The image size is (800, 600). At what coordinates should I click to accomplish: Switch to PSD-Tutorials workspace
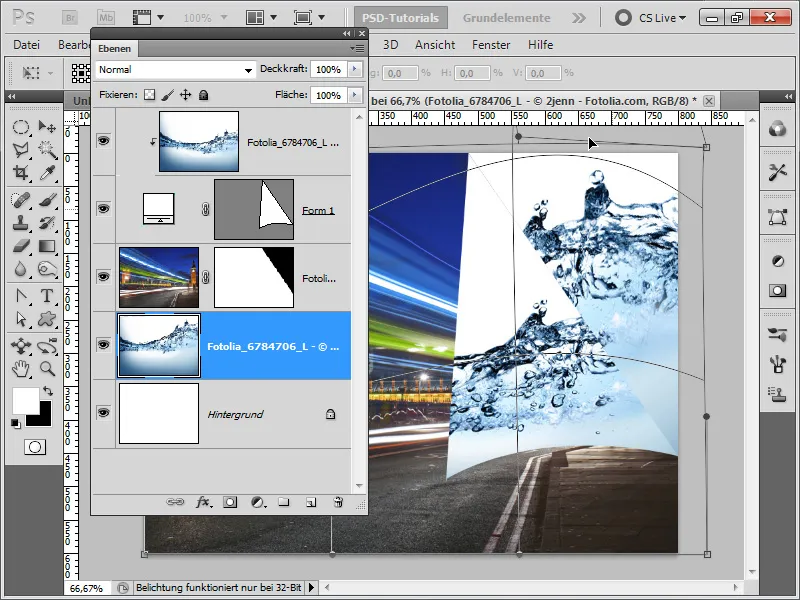point(401,18)
